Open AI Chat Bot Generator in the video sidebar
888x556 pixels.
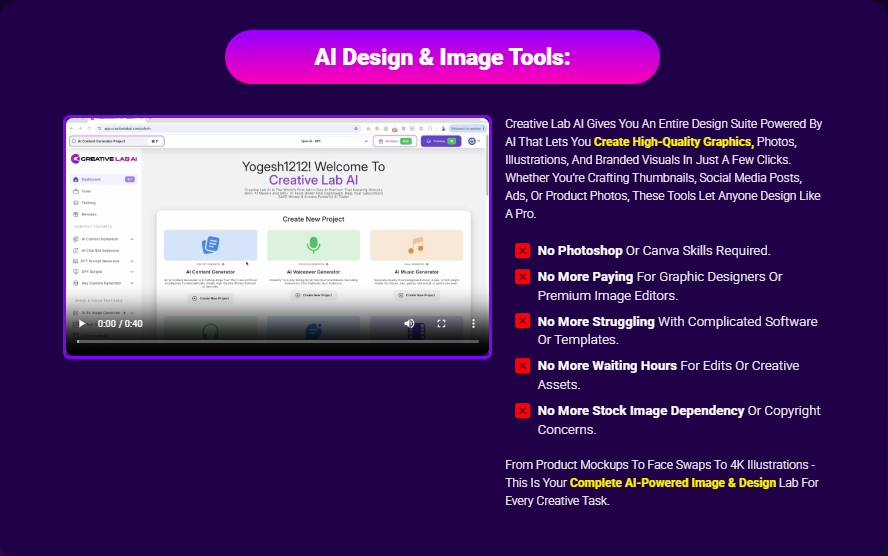coord(97,250)
